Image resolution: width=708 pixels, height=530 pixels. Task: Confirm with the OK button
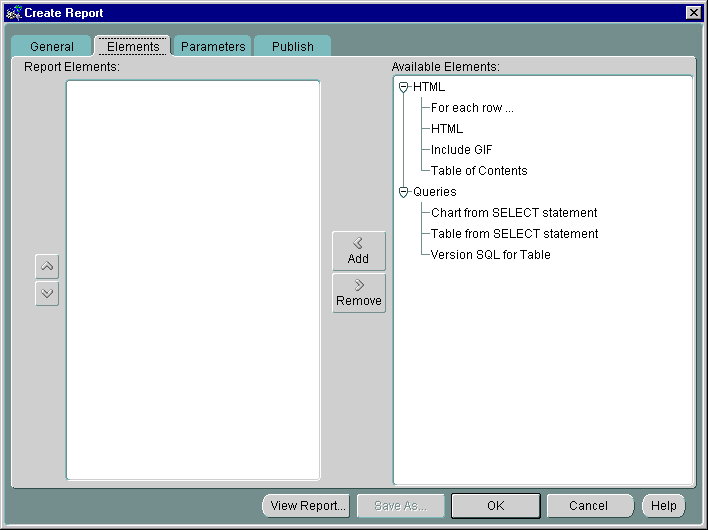[x=496, y=506]
